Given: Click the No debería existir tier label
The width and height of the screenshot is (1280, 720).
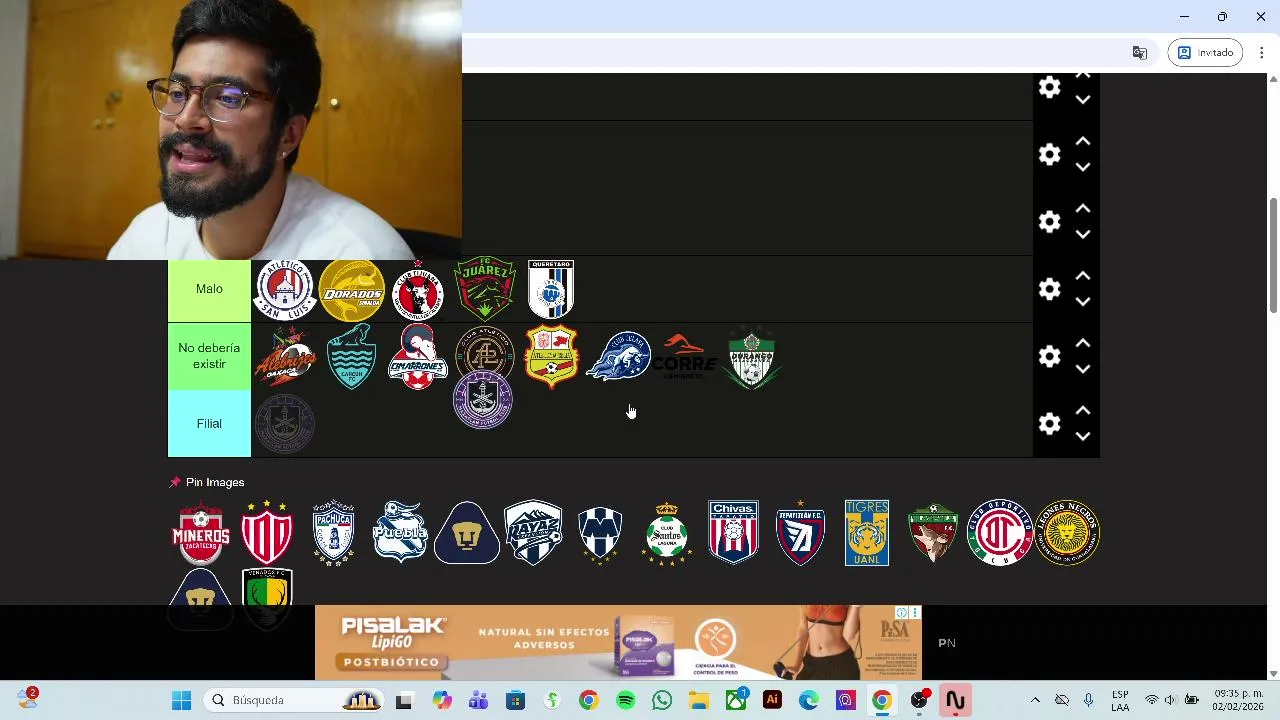Looking at the screenshot, I should 209,356.
